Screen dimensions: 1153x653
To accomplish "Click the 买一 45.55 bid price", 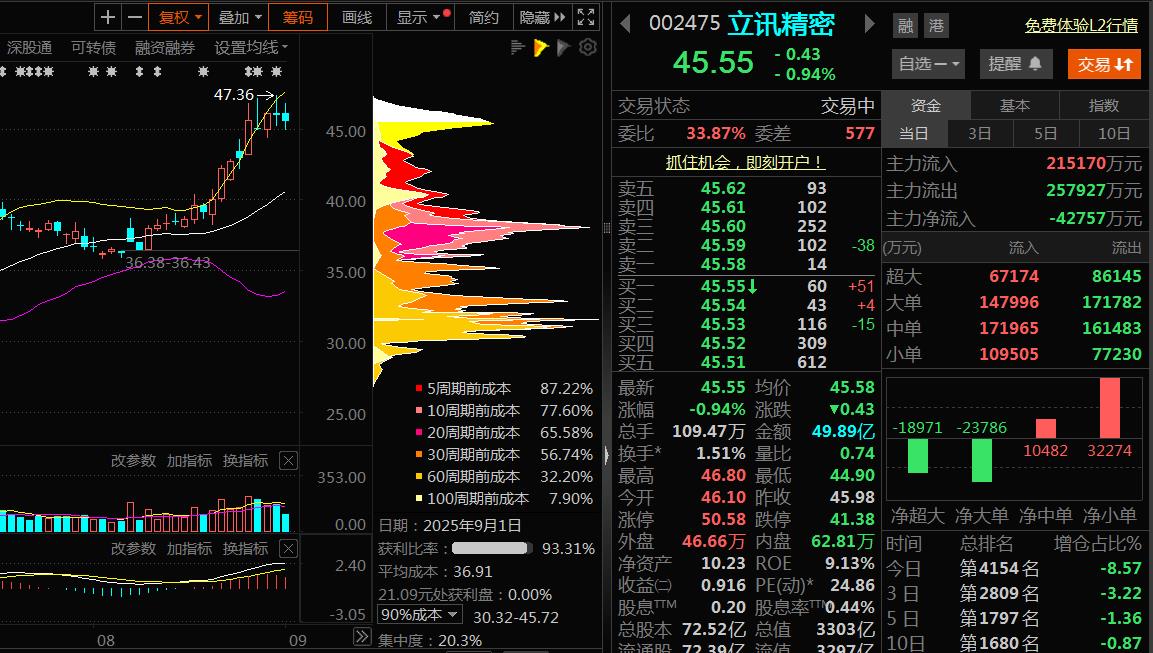I will [723, 286].
